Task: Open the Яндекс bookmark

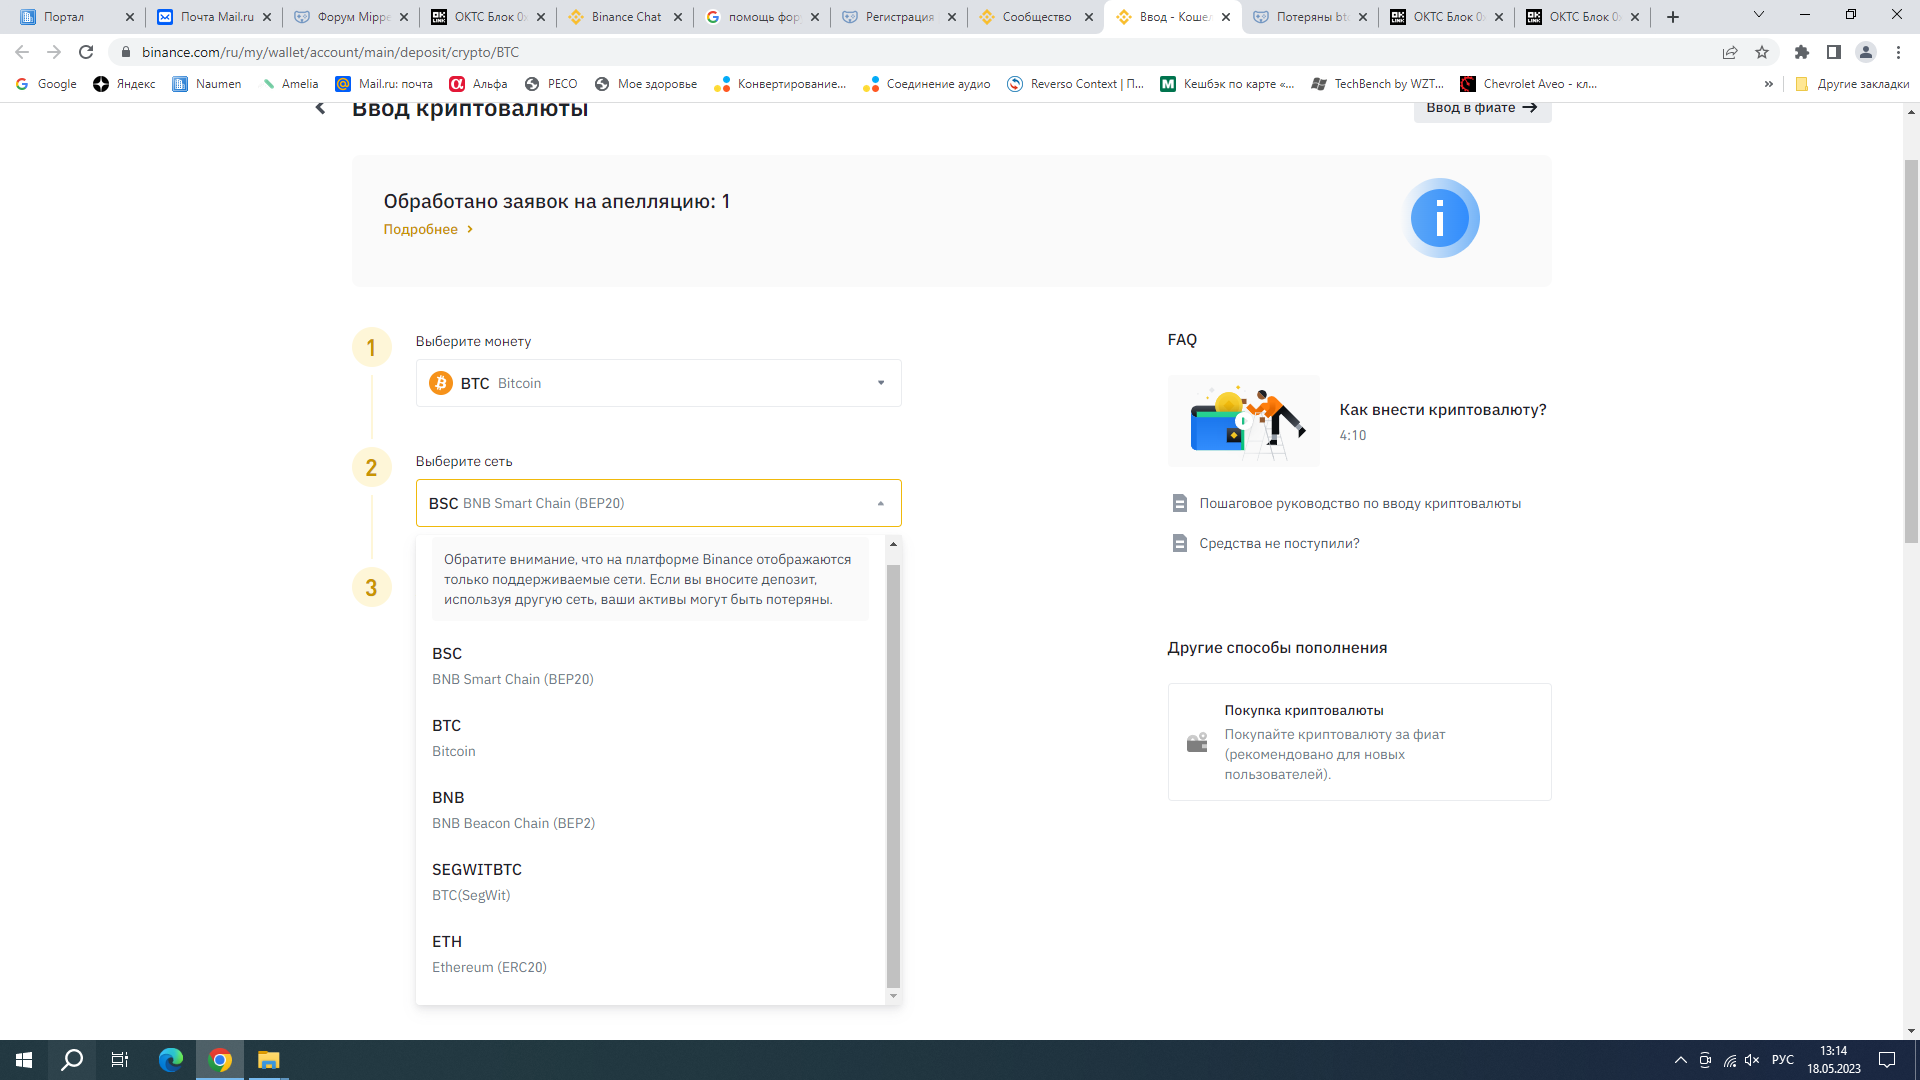Action: [x=124, y=84]
